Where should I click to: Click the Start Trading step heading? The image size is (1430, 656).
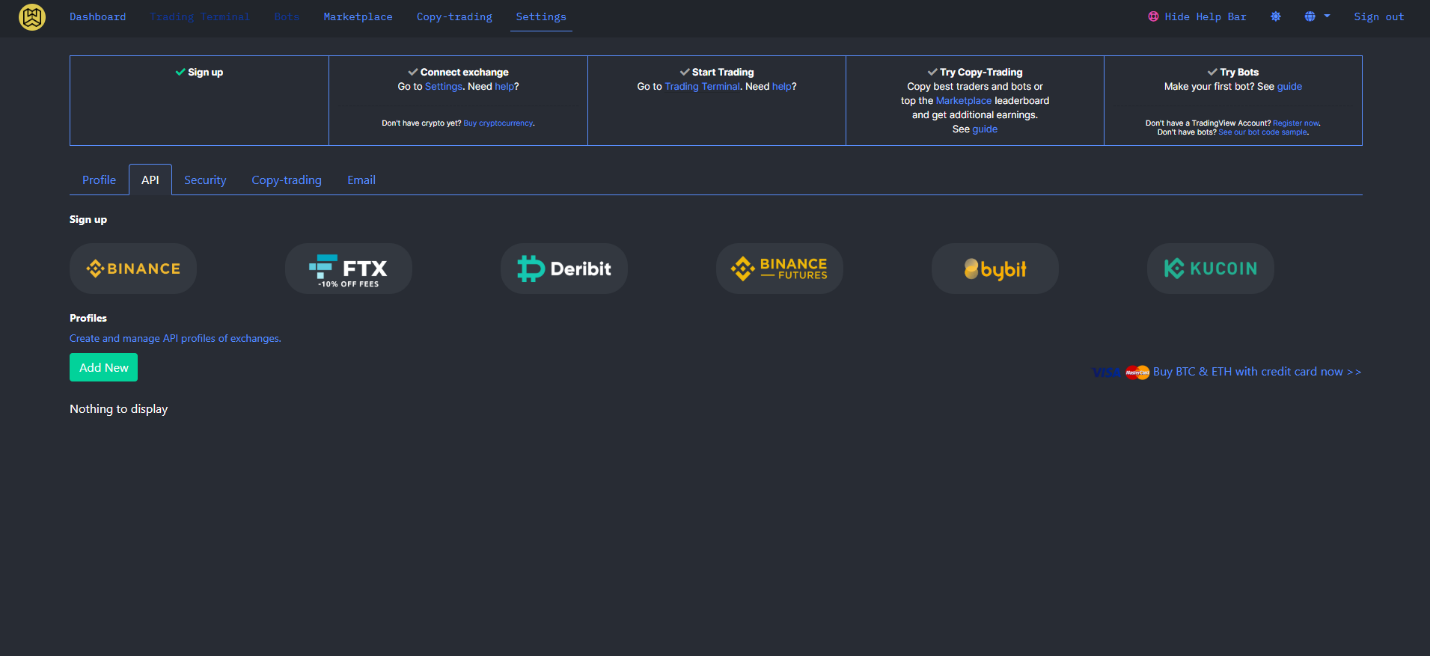tap(723, 72)
